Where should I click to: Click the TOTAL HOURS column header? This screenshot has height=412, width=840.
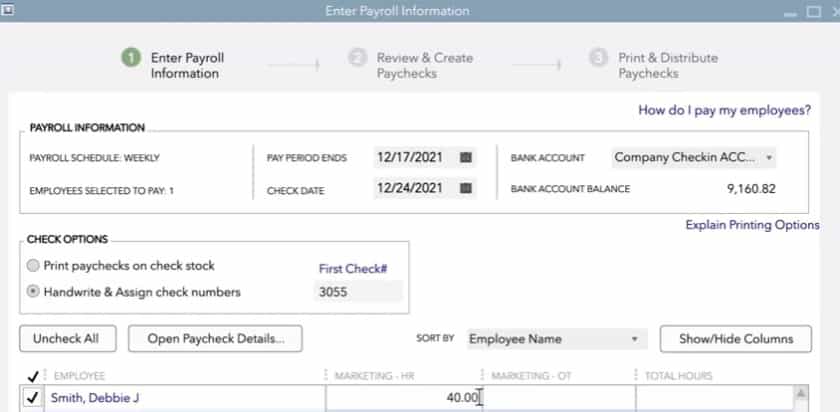click(x=678, y=376)
